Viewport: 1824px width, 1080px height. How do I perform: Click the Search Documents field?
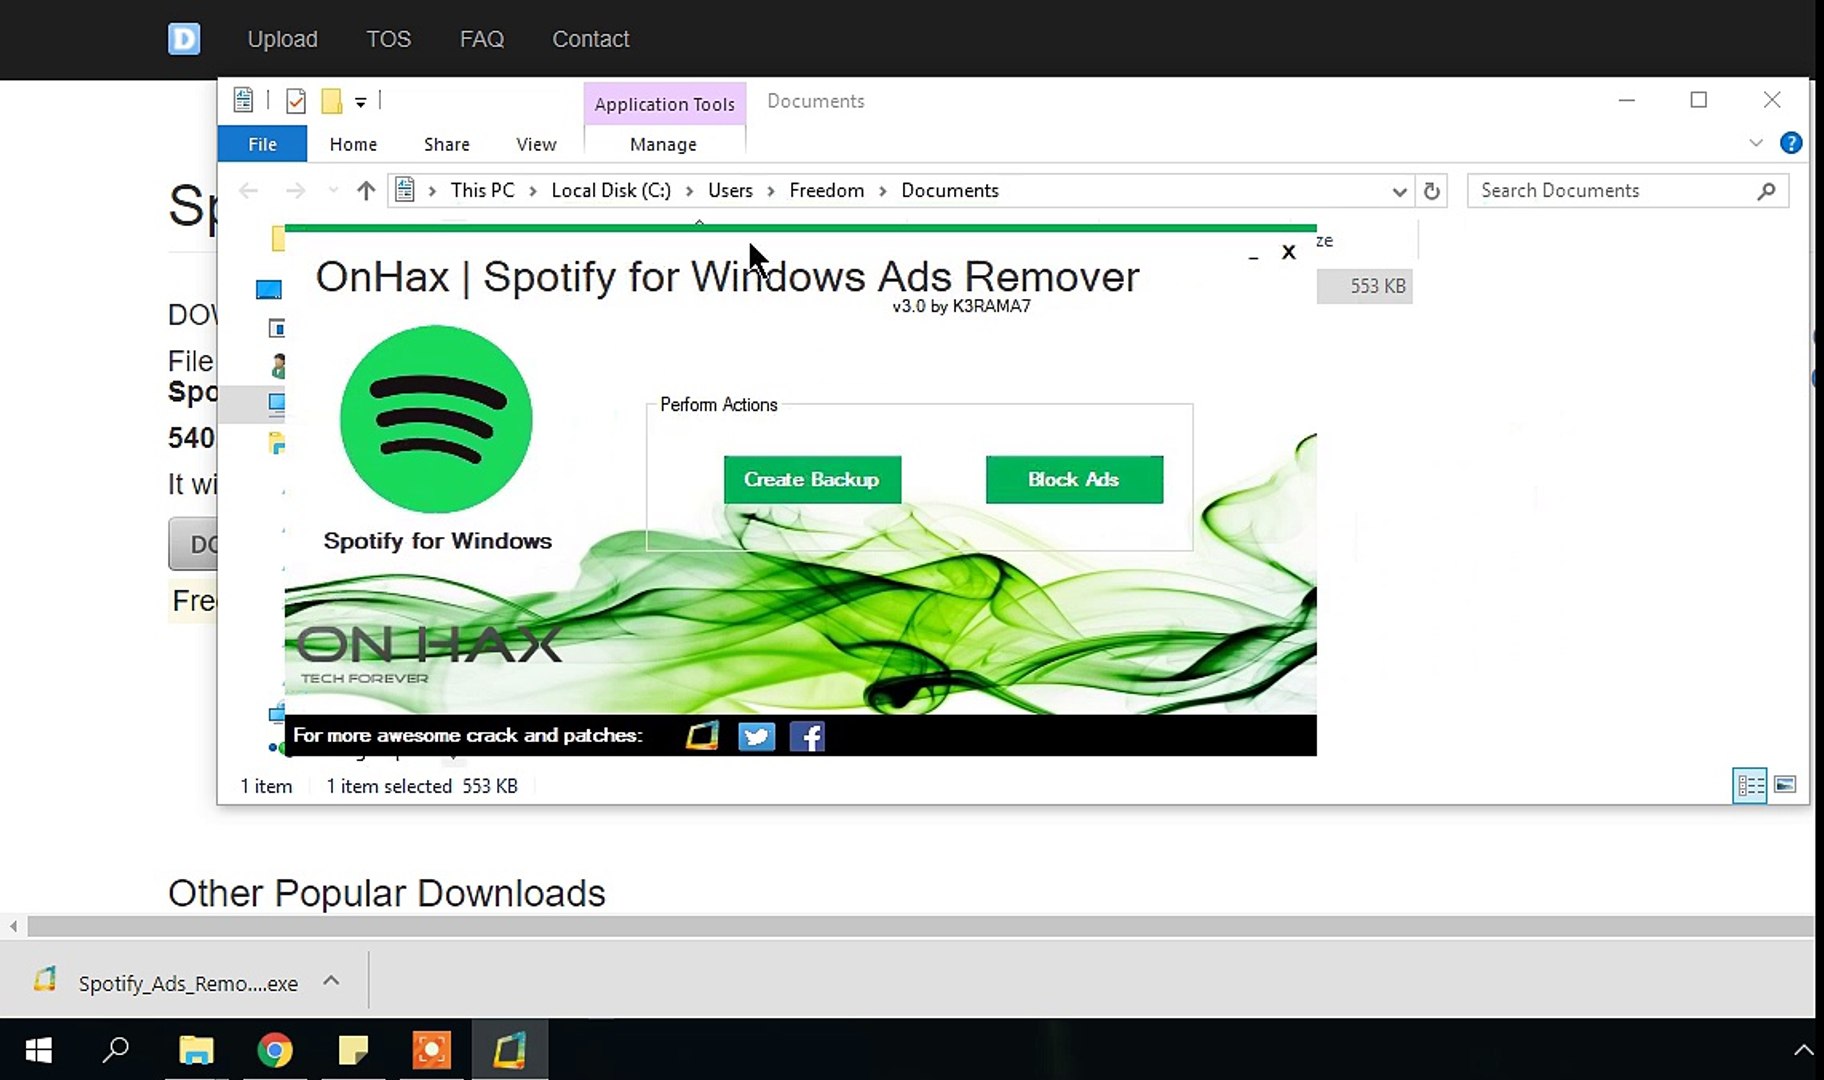tap(1627, 191)
